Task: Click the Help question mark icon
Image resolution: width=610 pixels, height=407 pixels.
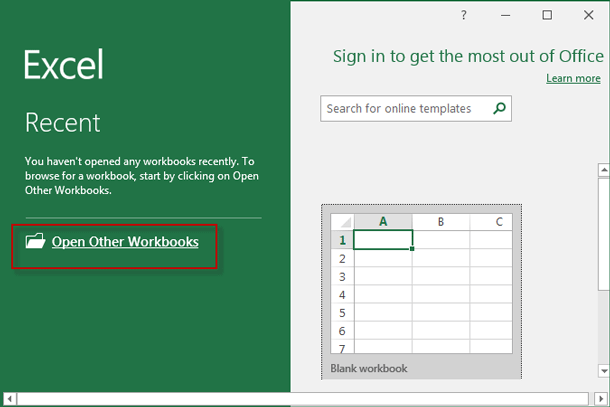Action: (463, 16)
